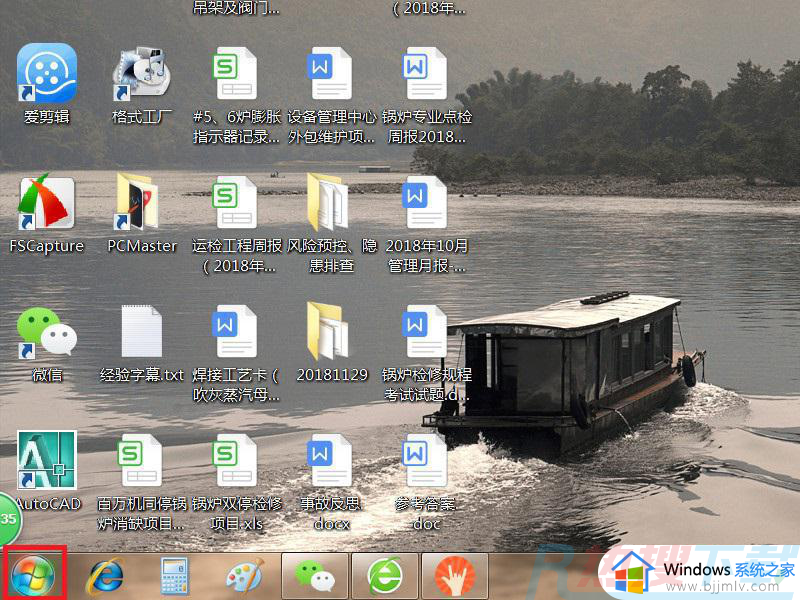800x600 pixels.
Task: Switch to WeChat in the taskbar
Action: (x=315, y=576)
